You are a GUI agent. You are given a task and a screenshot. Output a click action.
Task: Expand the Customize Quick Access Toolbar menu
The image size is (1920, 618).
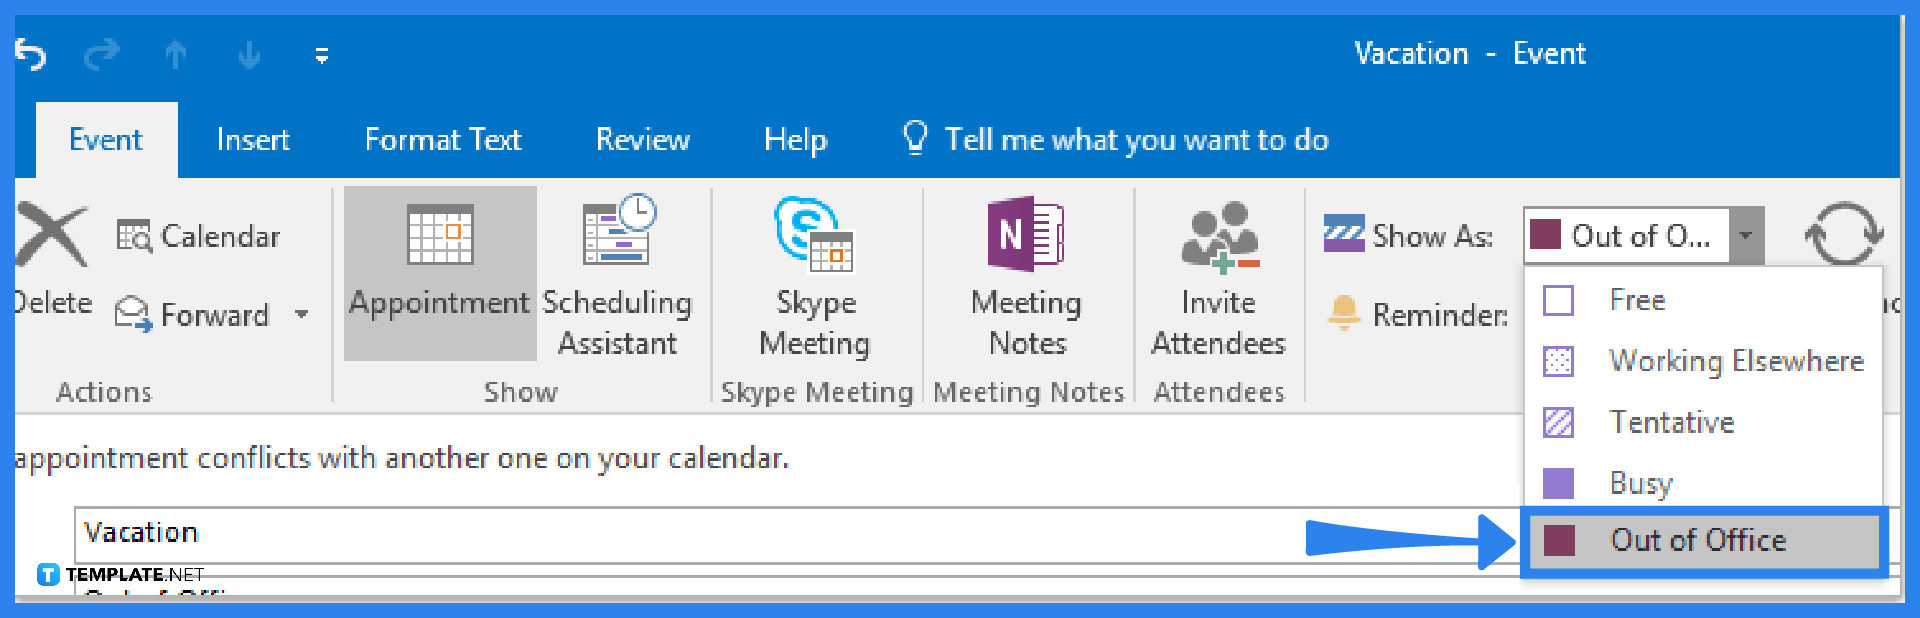click(x=322, y=56)
